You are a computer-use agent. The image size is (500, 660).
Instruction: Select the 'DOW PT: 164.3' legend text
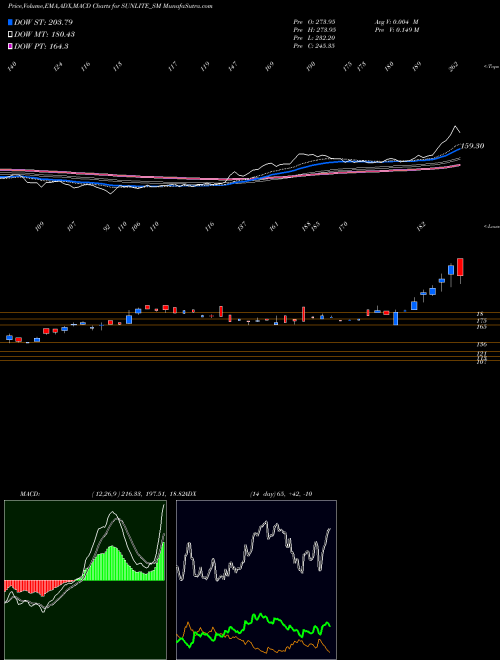(41, 46)
